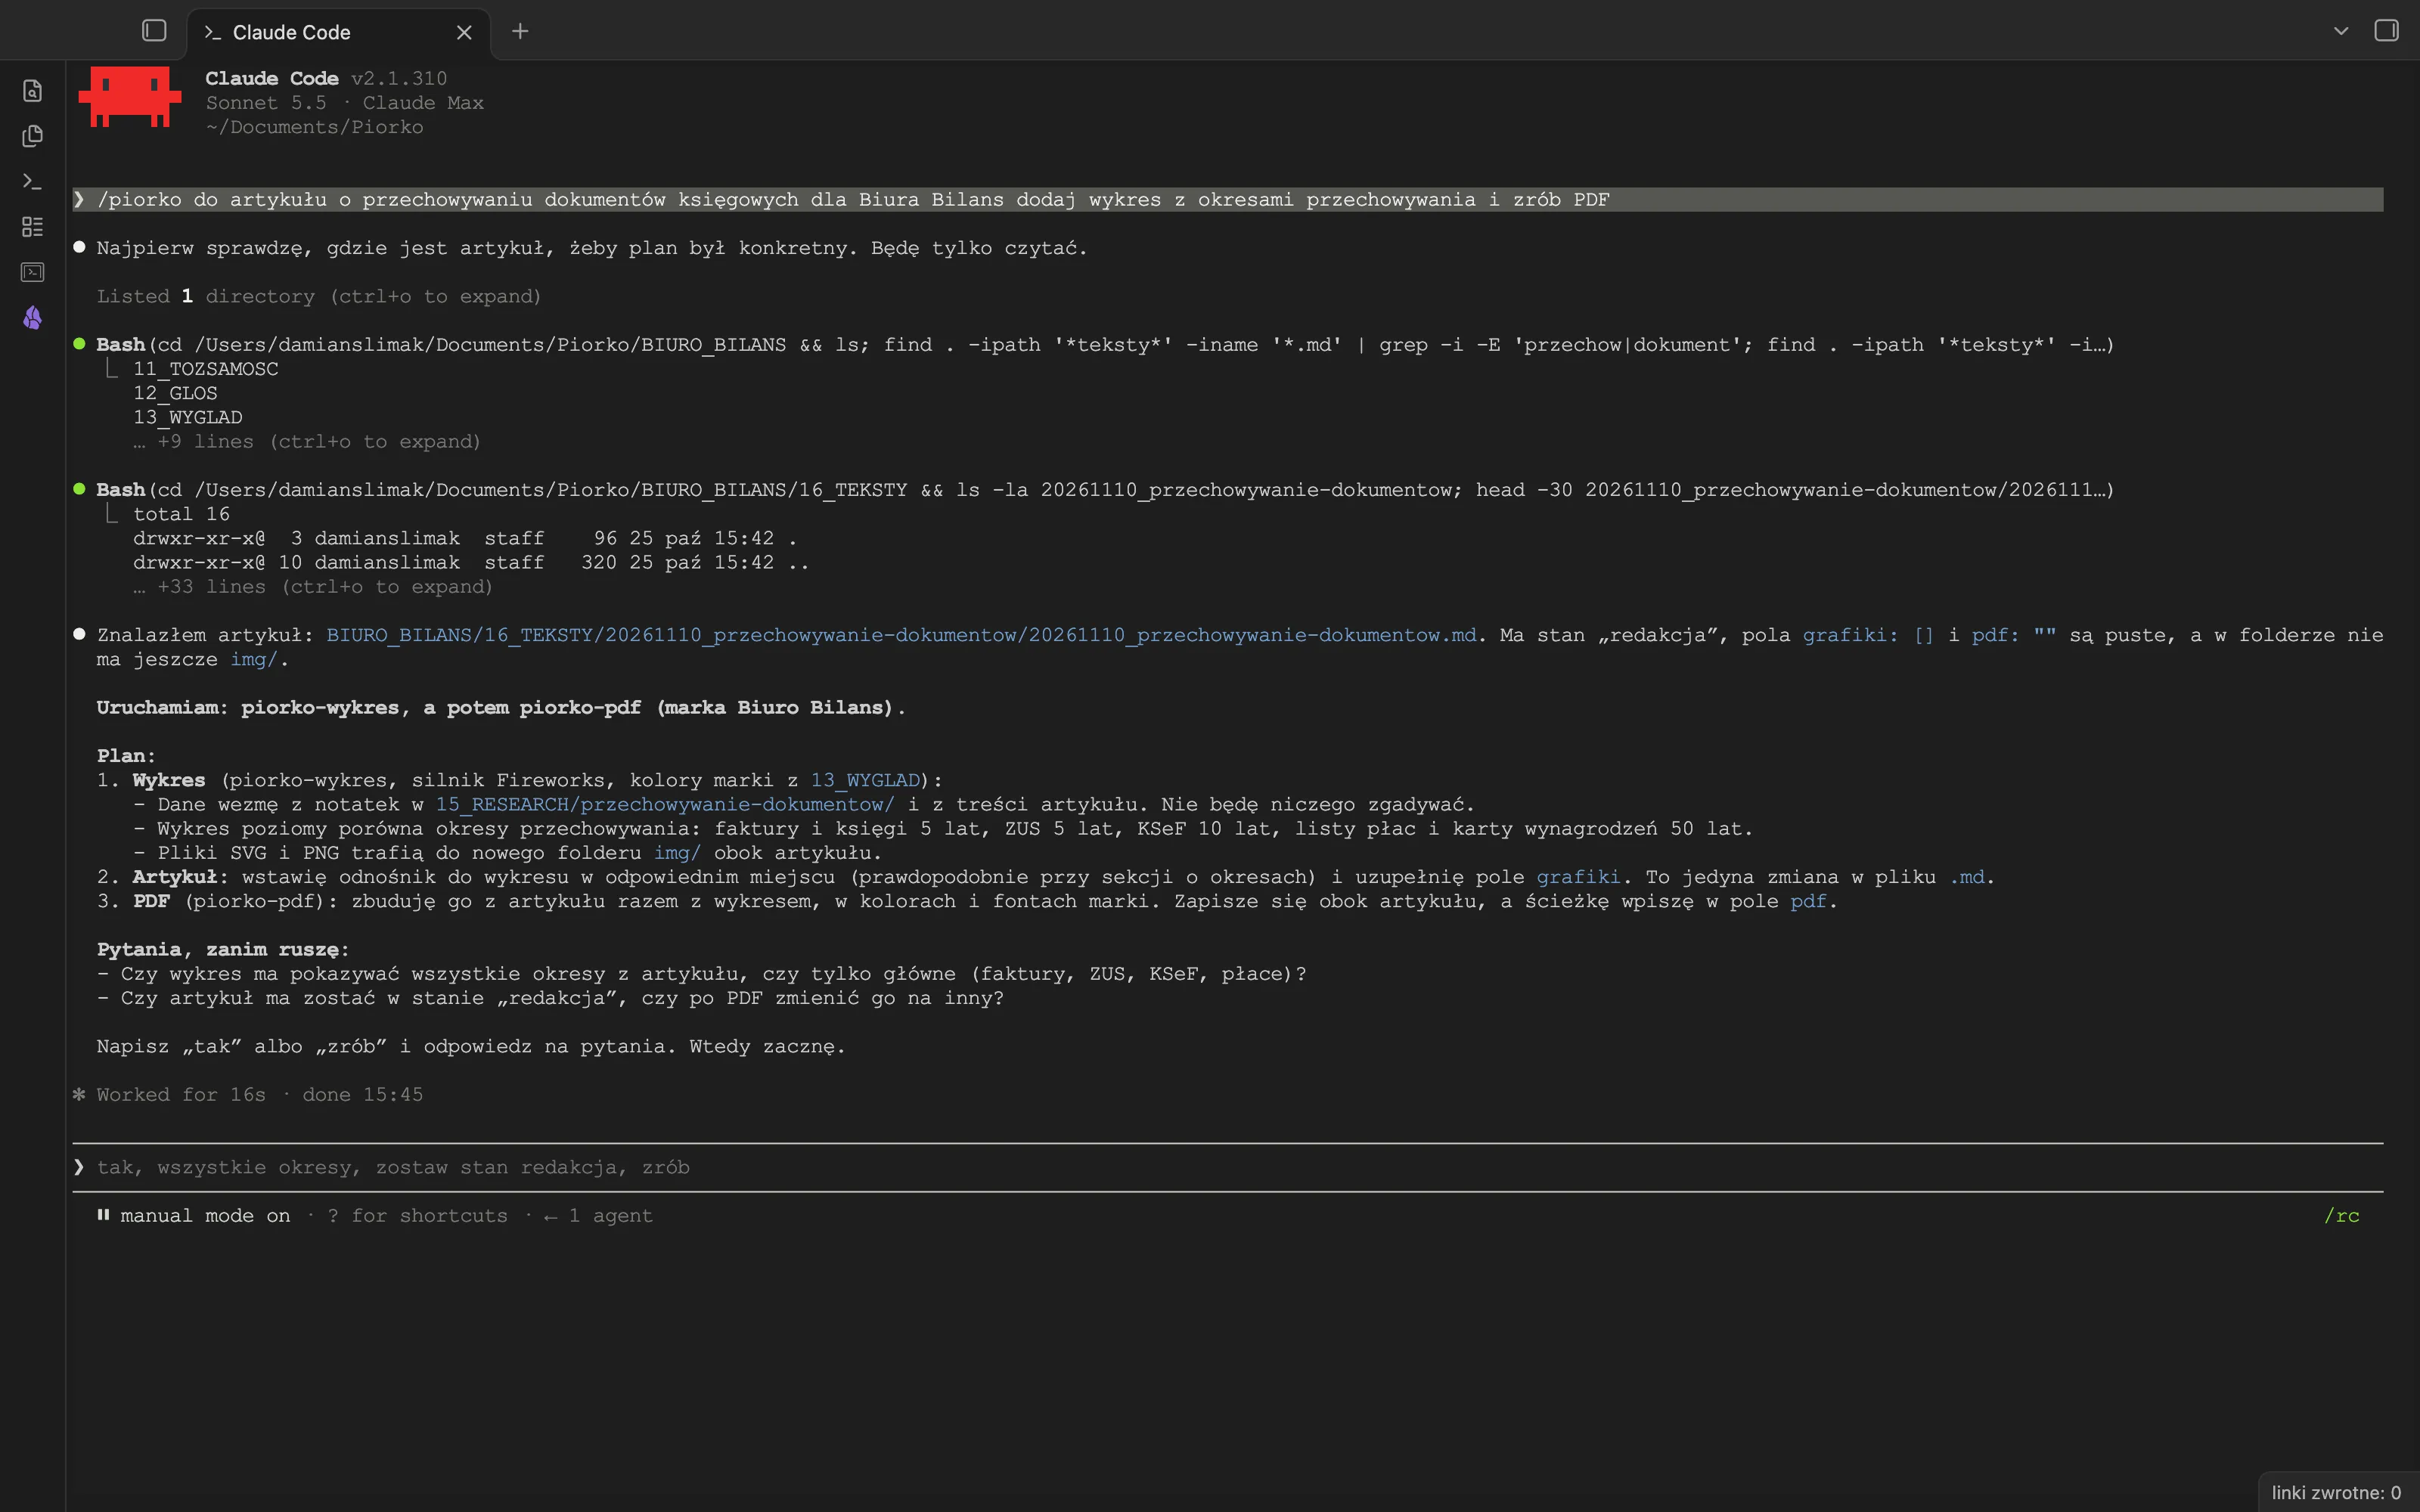This screenshot has width=2420, height=1512.
Task: Click the 'Sonnet 5.5 · Claude Max' model line
Action: [x=344, y=102]
